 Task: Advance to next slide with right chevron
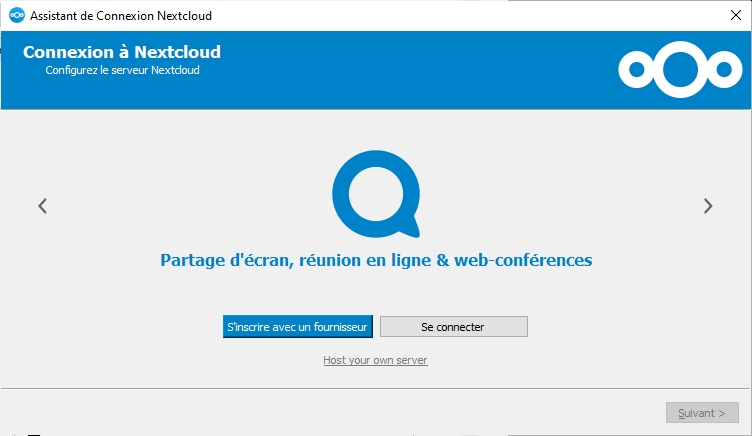(708, 206)
